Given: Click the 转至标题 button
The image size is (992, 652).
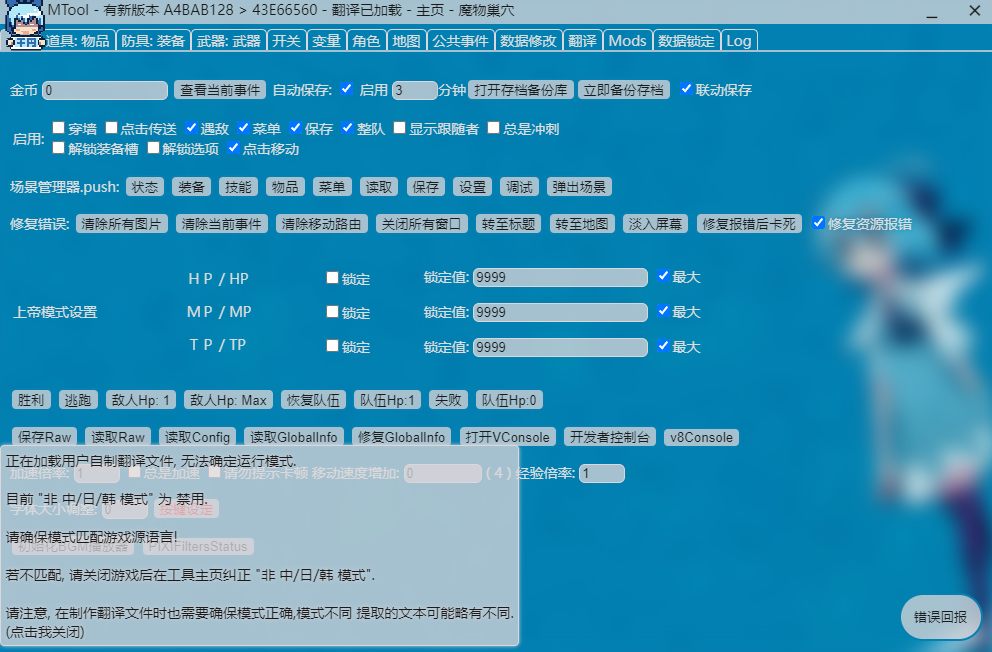Looking at the screenshot, I should coord(508,224).
